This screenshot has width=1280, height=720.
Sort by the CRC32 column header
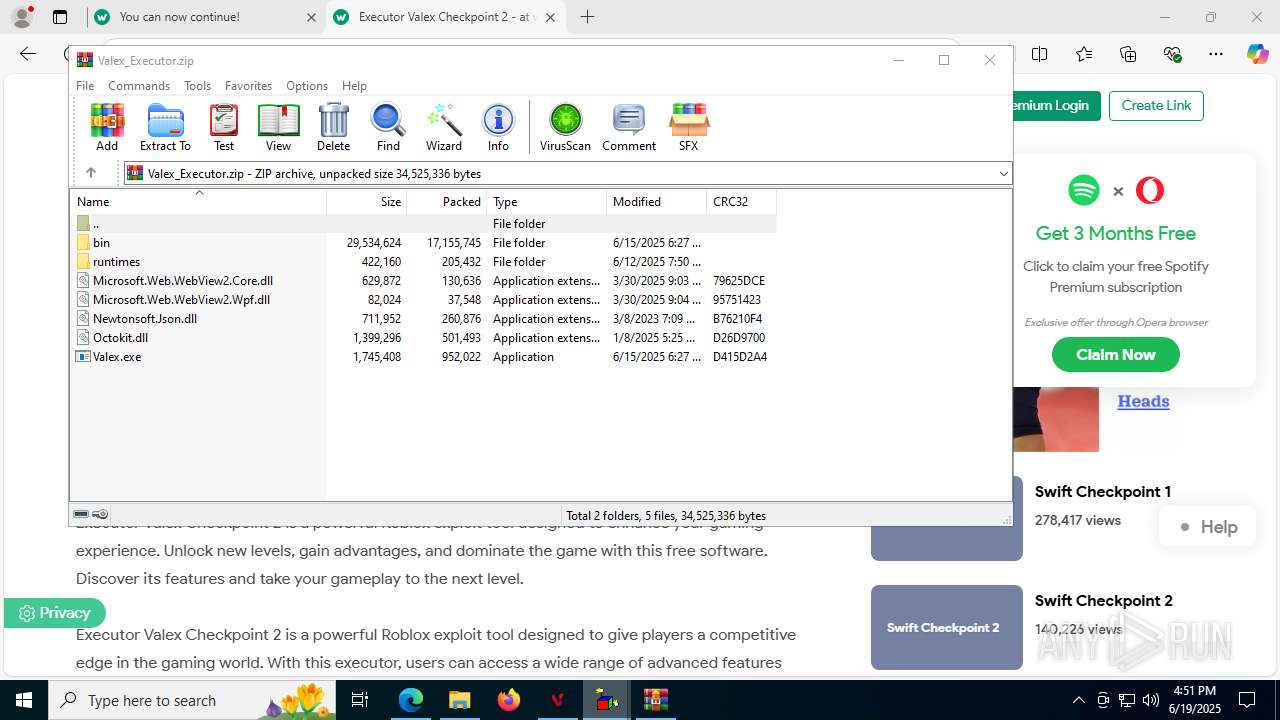coord(741,202)
